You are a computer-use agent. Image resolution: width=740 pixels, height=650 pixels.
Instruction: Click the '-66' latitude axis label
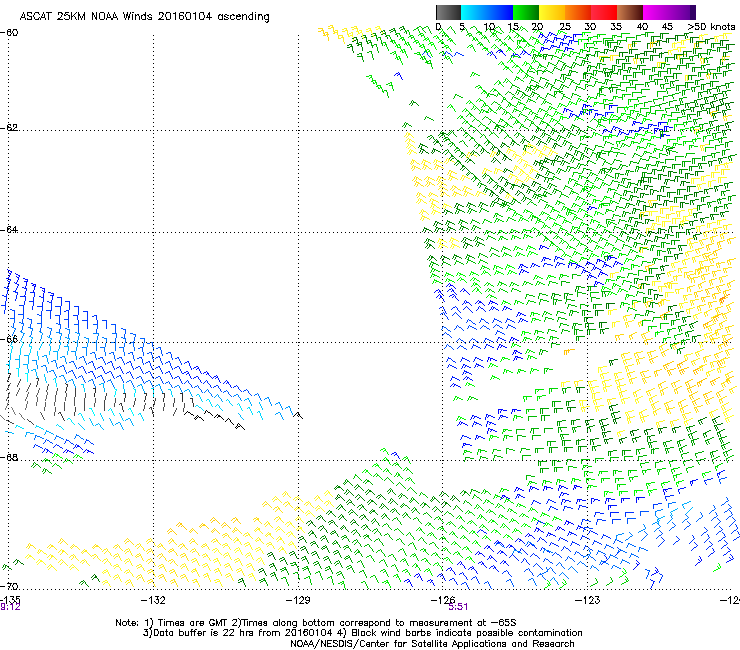click(9, 339)
